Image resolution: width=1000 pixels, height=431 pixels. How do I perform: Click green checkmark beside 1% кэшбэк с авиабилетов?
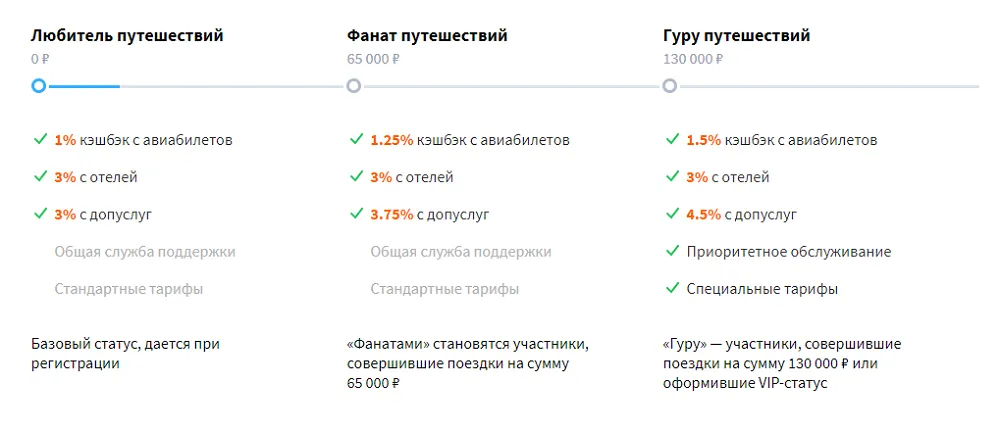click(x=40, y=139)
